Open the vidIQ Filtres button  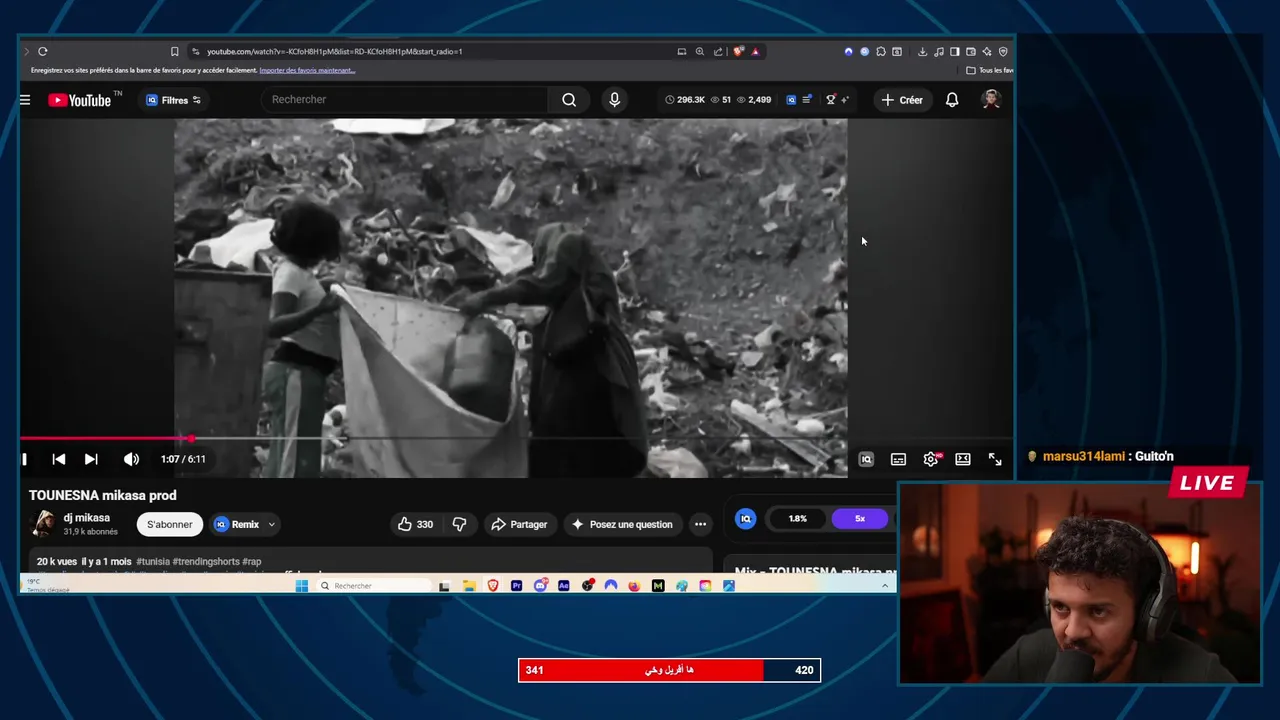173,100
